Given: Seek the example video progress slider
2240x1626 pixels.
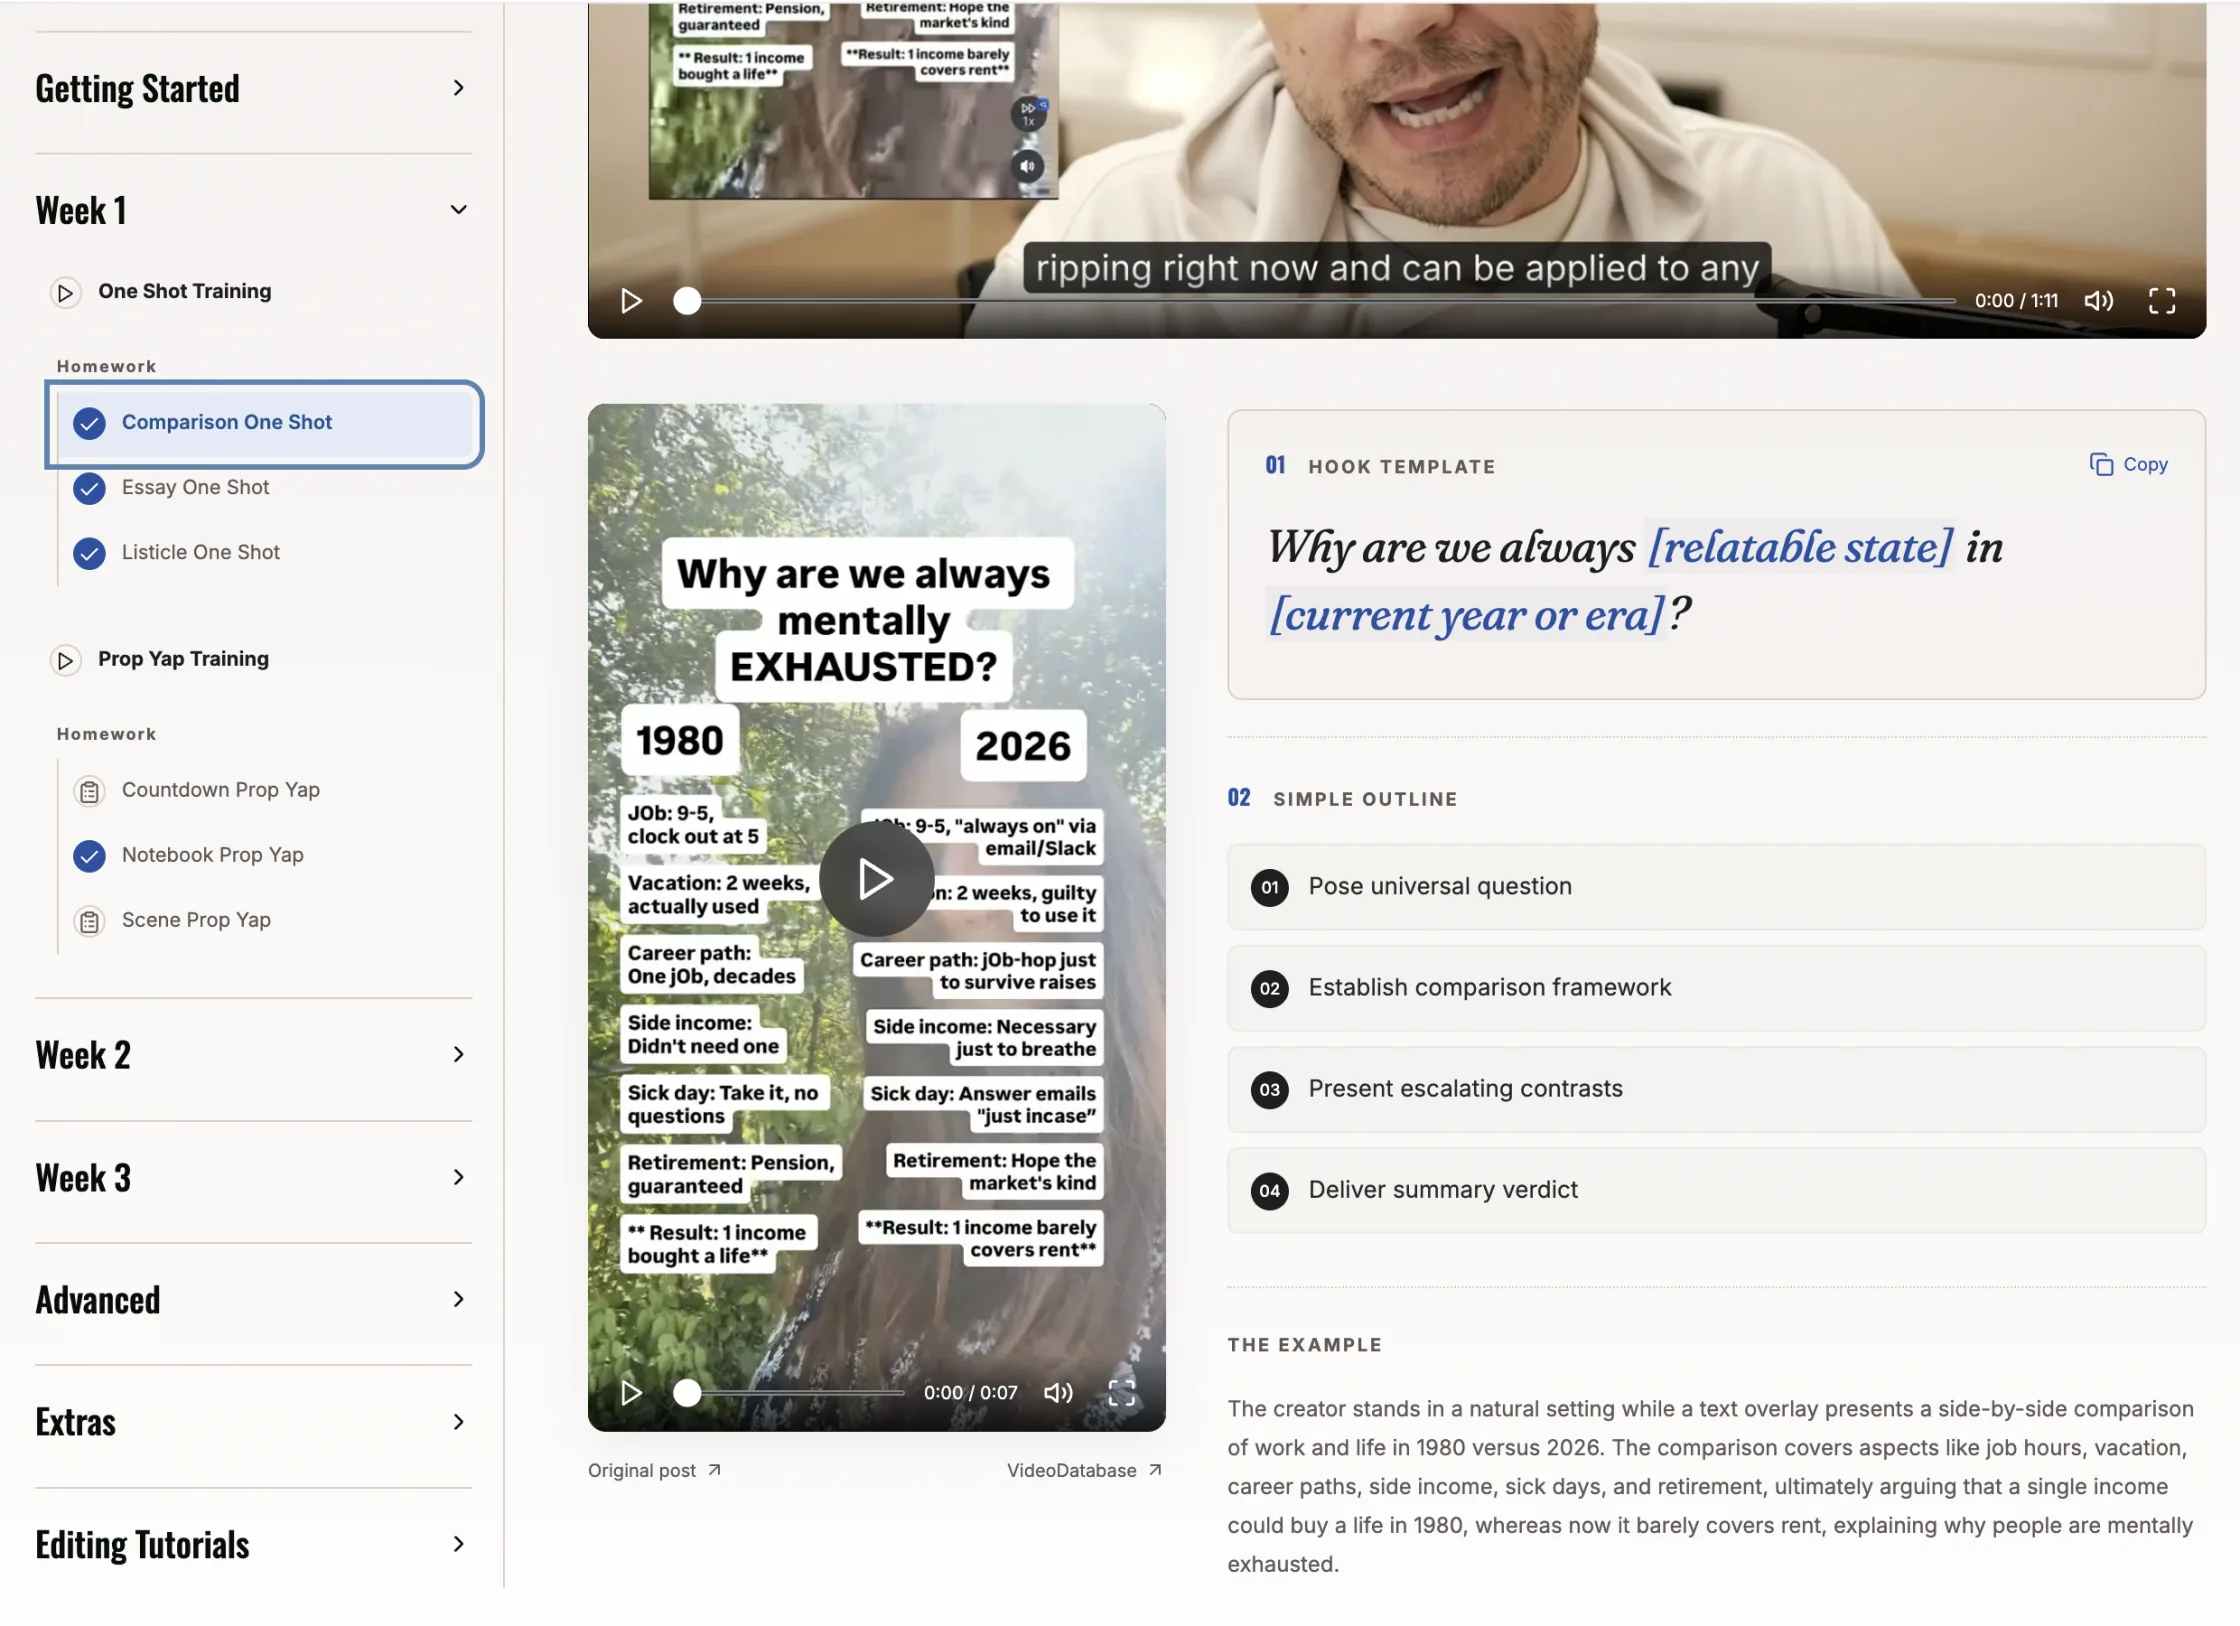Looking at the screenshot, I should coord(788,1394).
